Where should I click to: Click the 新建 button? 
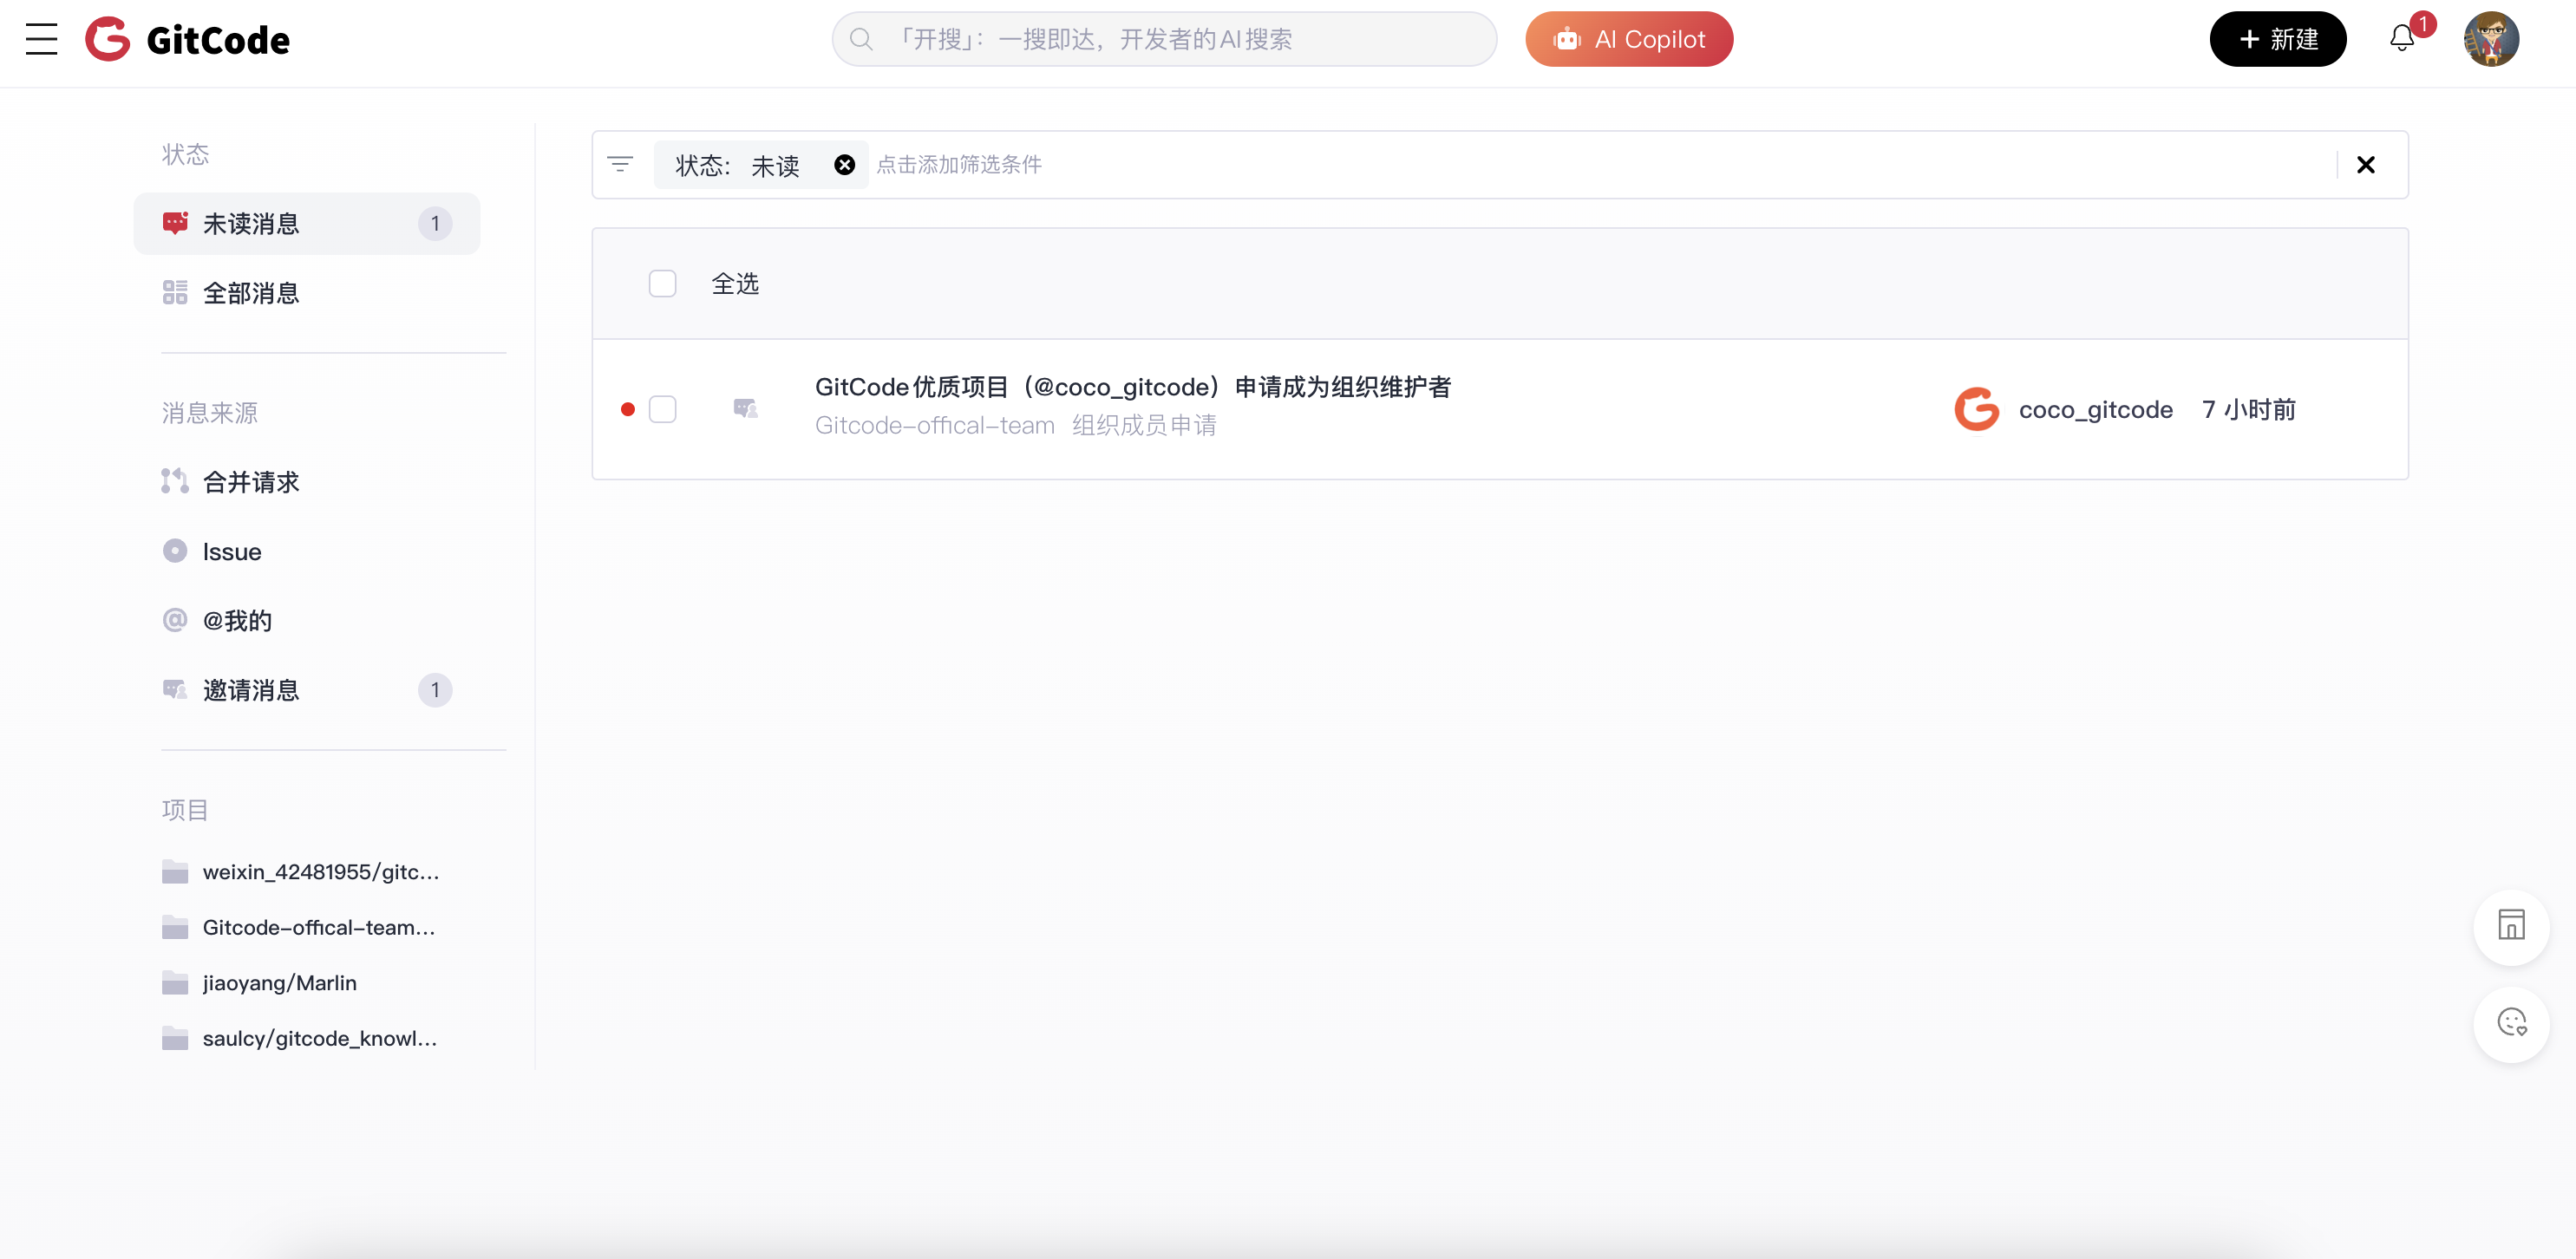tap(2277, 40)
